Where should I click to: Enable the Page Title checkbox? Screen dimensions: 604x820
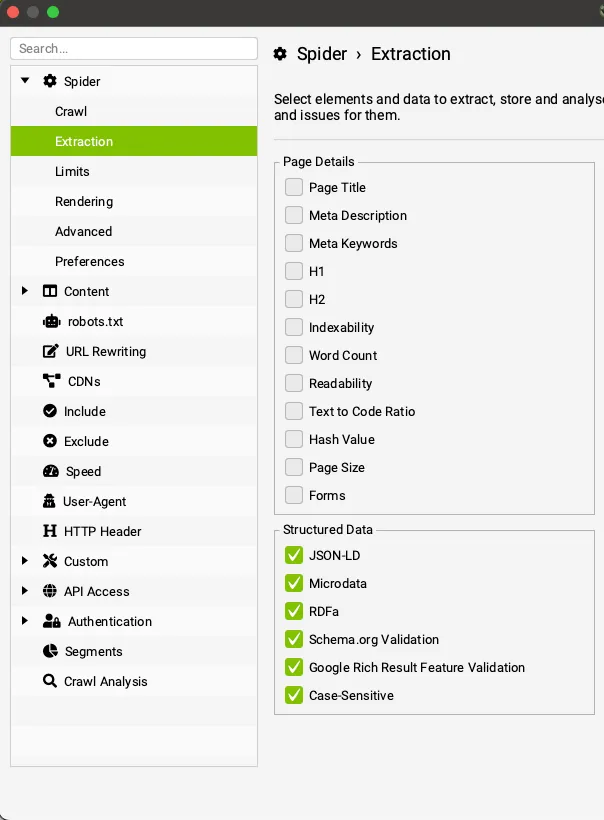294,187
